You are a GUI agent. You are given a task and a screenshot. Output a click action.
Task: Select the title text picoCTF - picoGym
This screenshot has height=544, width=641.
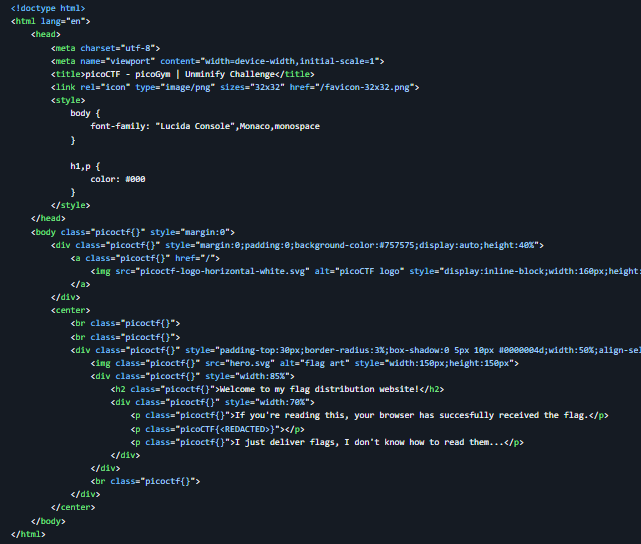[x=128, y=74]
